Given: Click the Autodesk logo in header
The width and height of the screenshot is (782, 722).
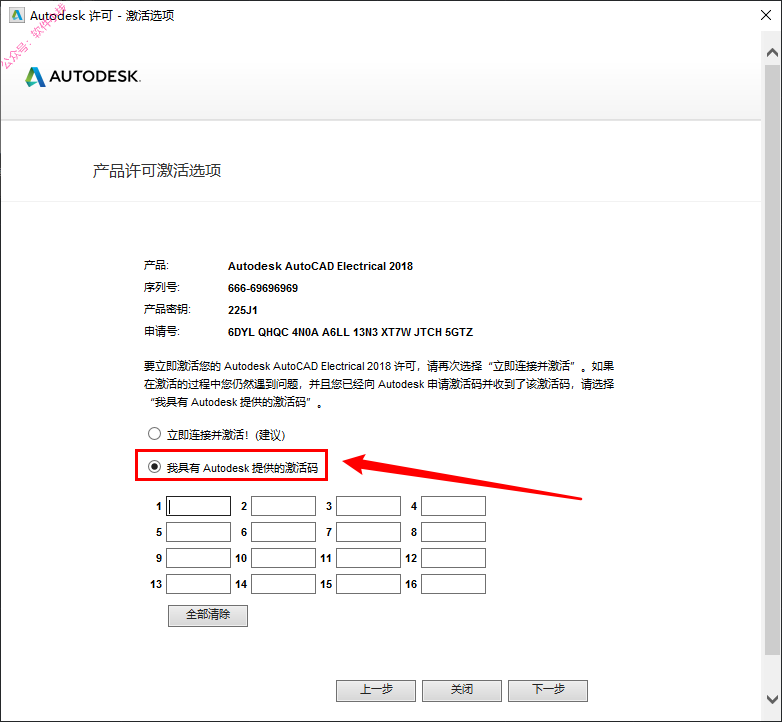Looking at the screenshot, I should (83, 77).
